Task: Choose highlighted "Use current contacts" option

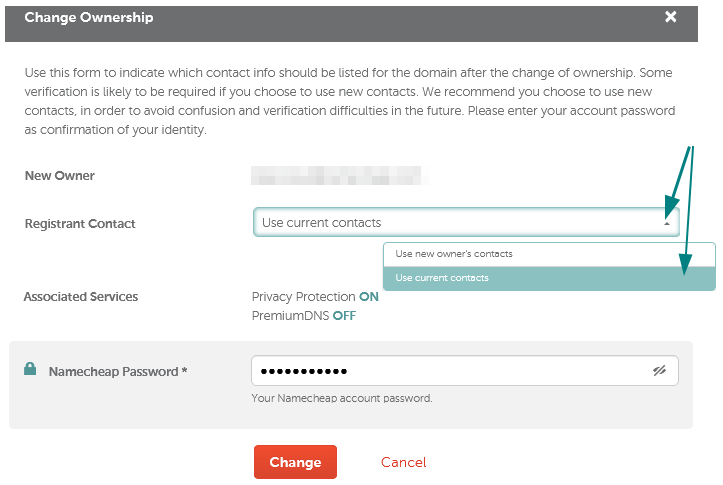Action: click(x=549, y=278)
